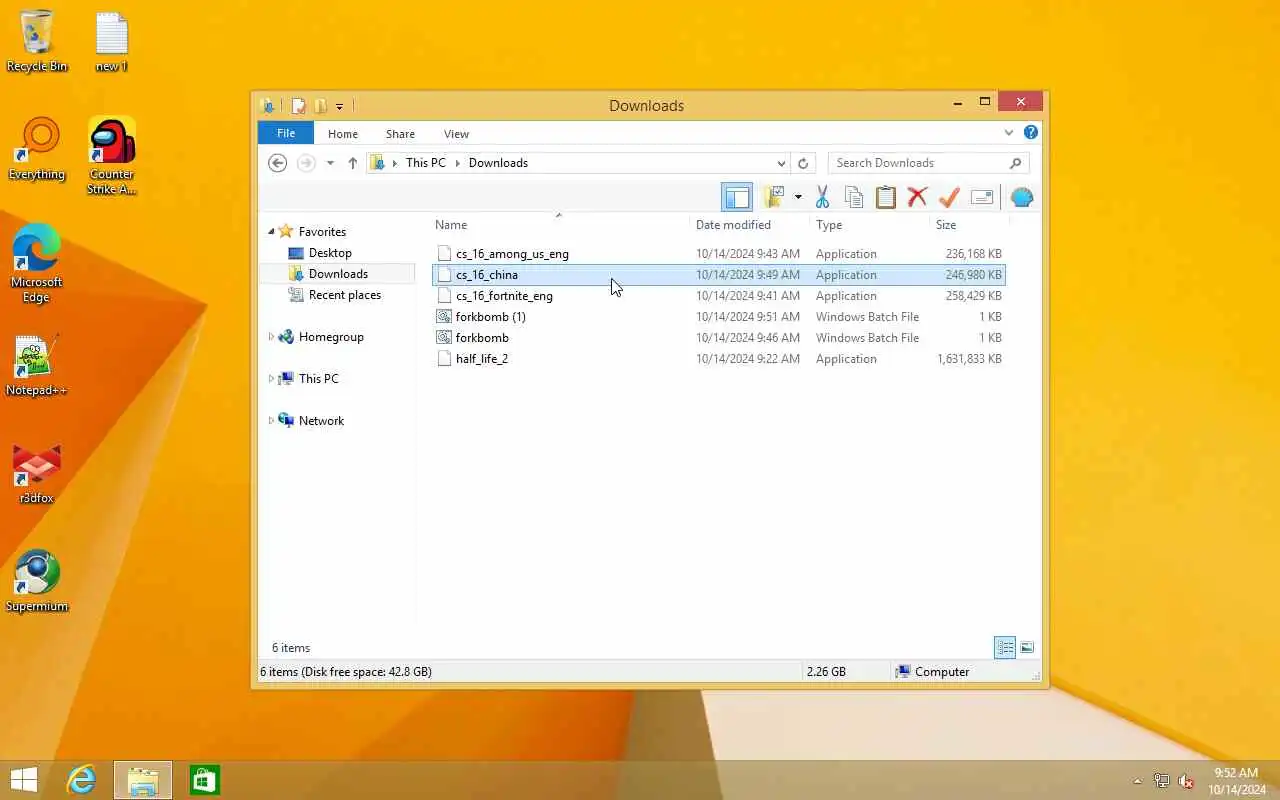Sort by the Date modified column header
This screenshot has height=800, width=1280.
[733, 225]
